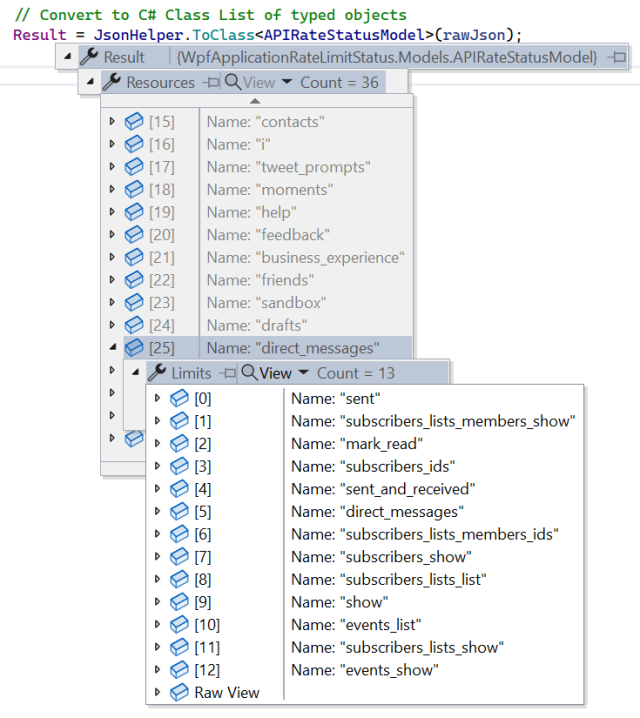Open the Limits View dropdown arrow
The width and height of the screenshot is (640, 718).
pyautogui.click(x=304, y=372)
